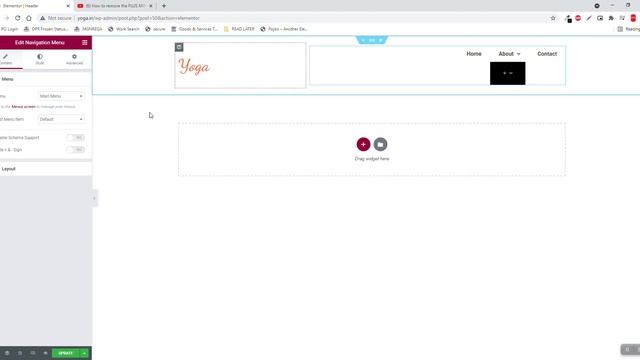
Task: Click the Contact menu item
Action: pos(547,54)
